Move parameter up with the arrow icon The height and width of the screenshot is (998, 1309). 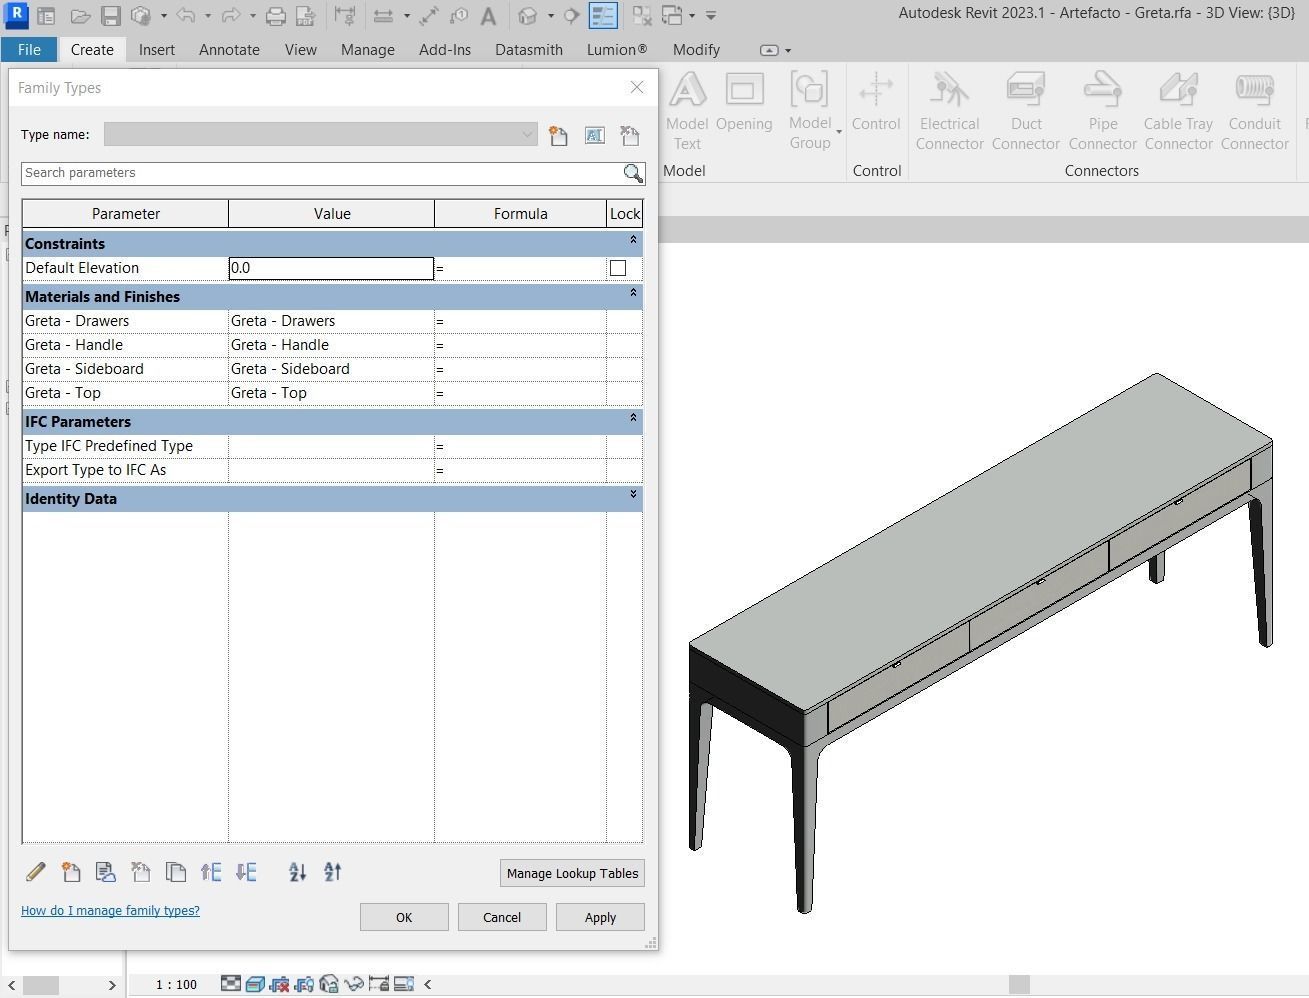click(x=211, y=872)
